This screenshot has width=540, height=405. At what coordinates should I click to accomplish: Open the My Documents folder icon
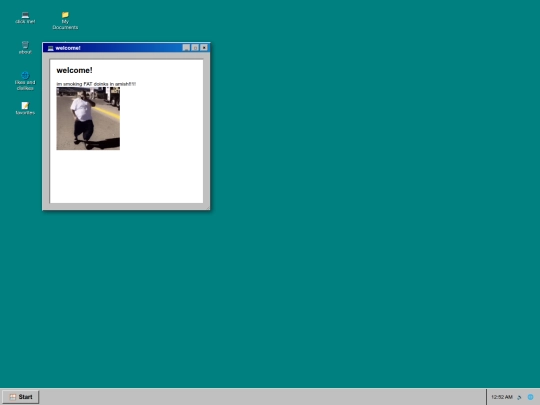click(x=65, y=21)
